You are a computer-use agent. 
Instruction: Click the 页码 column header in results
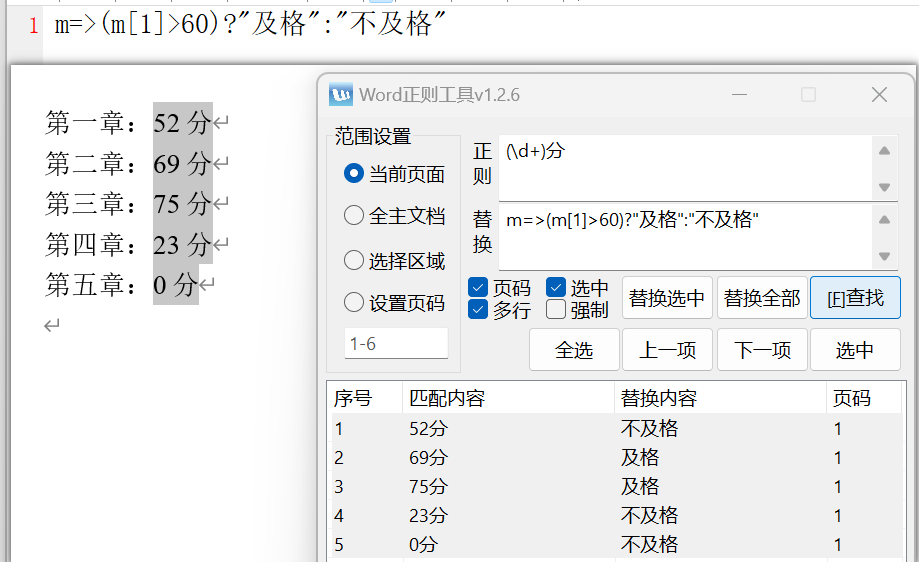pos(864,398)
